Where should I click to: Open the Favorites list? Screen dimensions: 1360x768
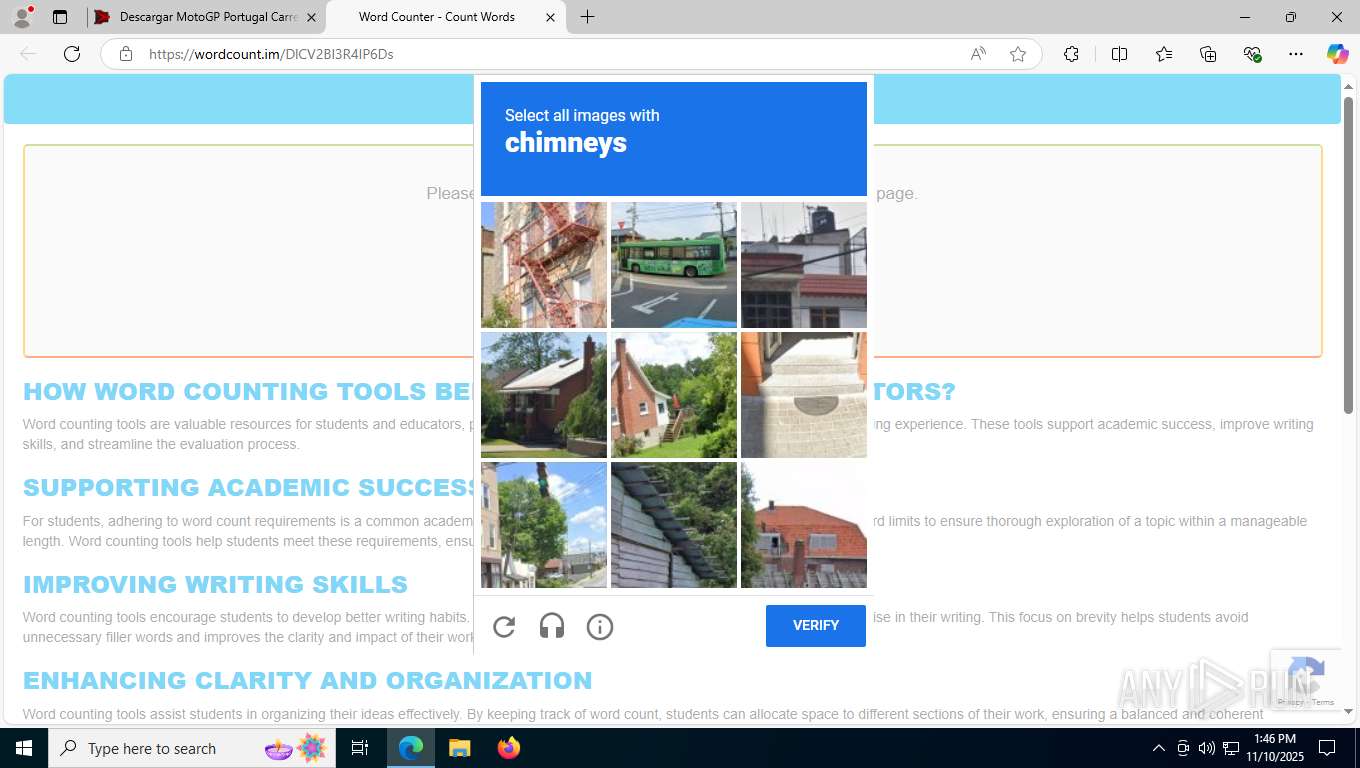pyautogui.click(x=1164, y=54)
